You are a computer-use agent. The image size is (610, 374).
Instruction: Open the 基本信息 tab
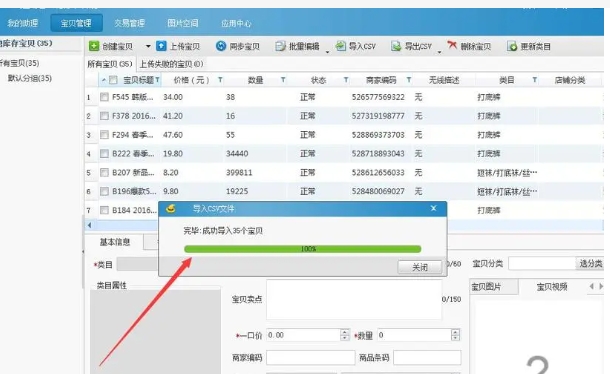pyautogui.click(x=114, y=242)
